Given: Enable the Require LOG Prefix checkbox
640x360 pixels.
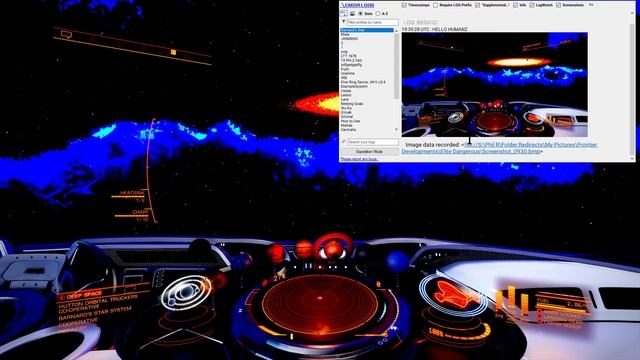Looking at the screenshot, I should tap(436, 5).
